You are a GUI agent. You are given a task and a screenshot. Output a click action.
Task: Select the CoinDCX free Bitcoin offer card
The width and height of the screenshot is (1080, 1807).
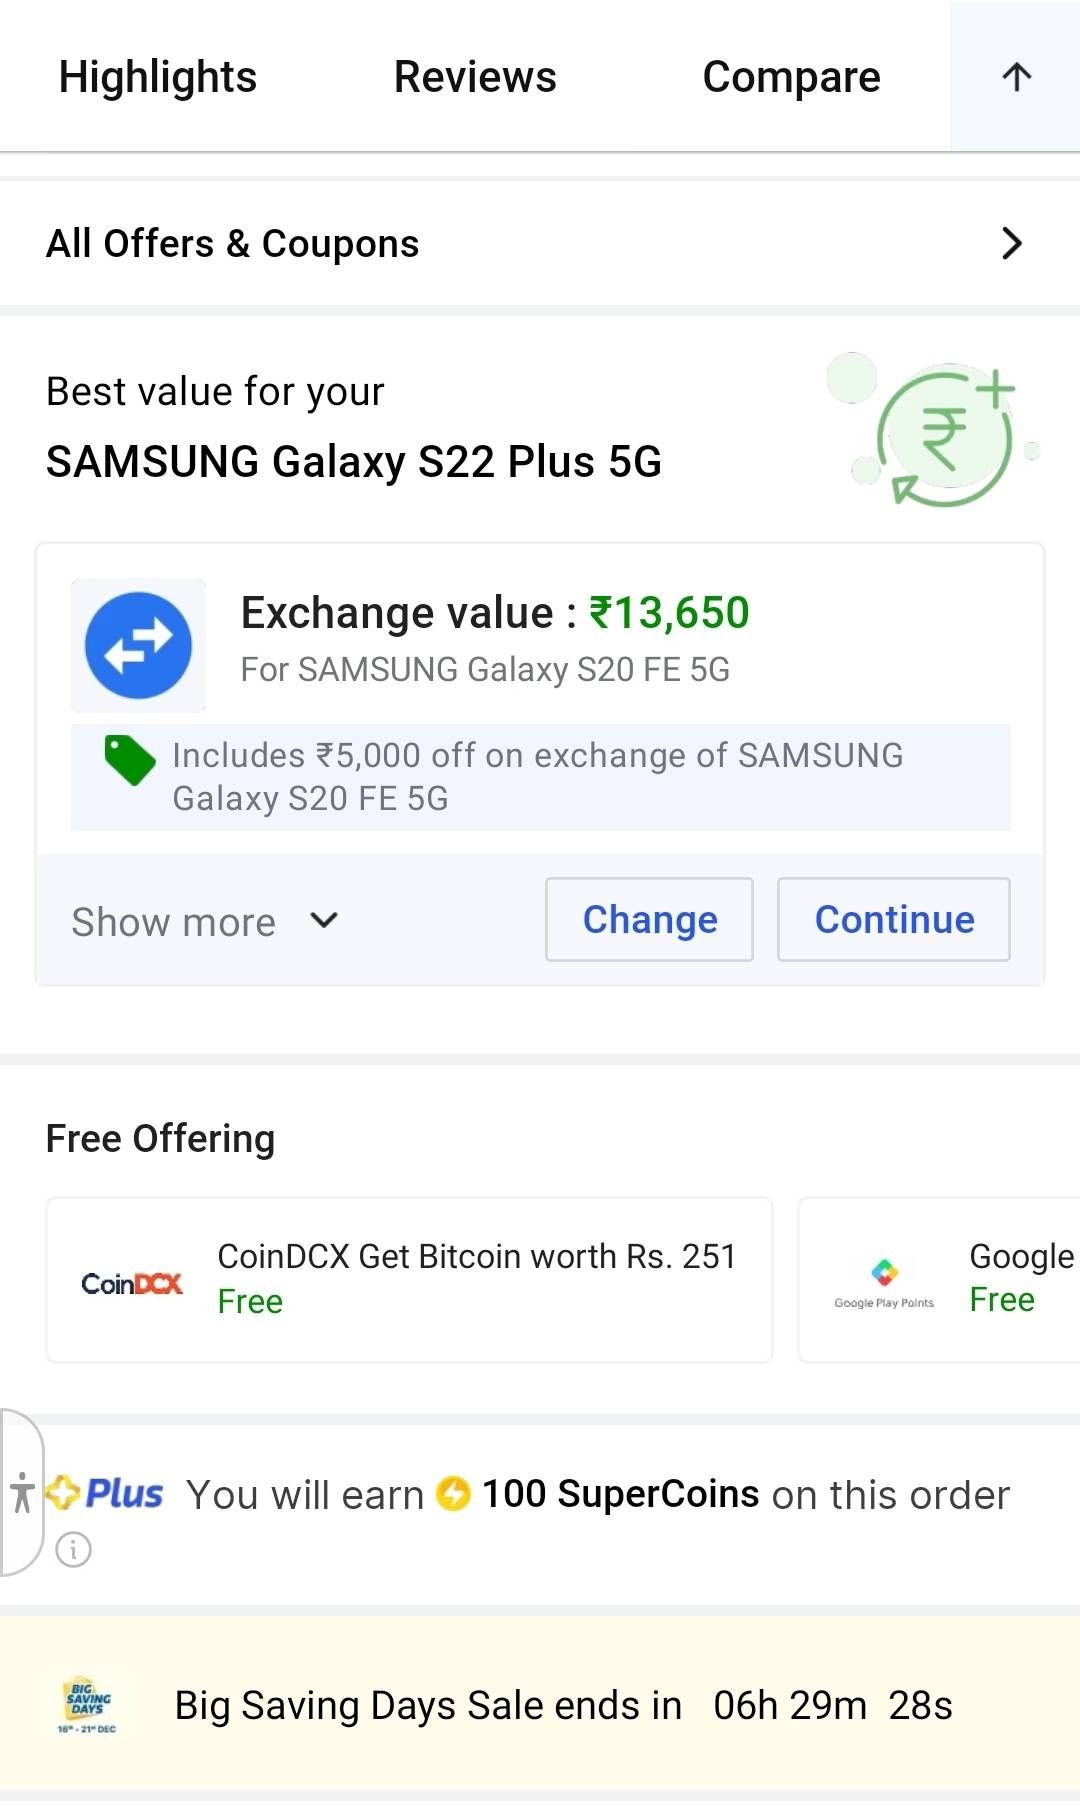pos(409,1280)
